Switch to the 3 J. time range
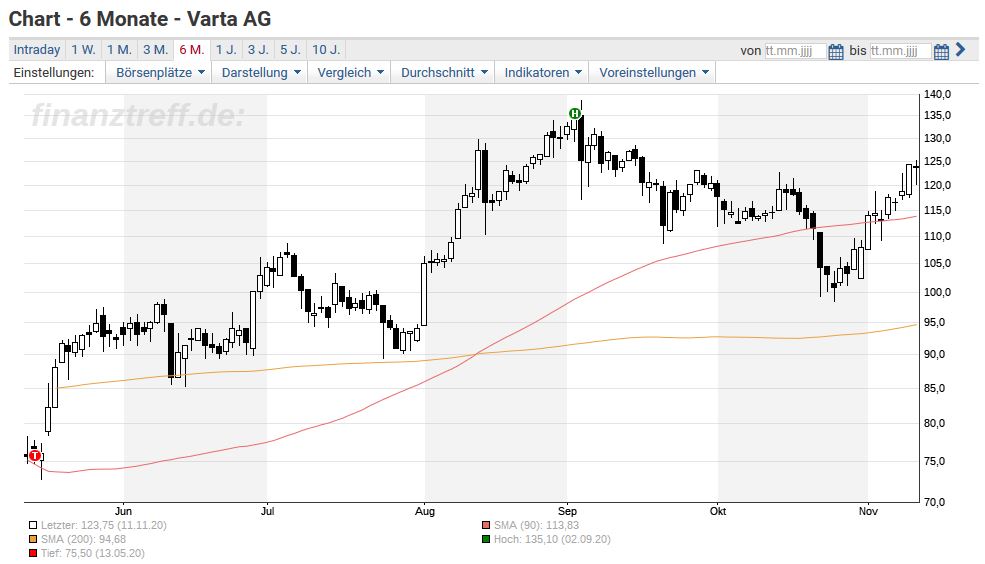This screenshot has height=564, width=985. click(258, 50)
